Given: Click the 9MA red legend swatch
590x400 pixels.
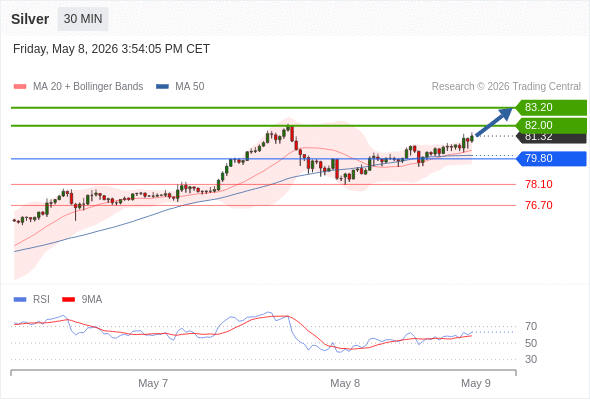Looking at the screenshot, I should (68, 300).
